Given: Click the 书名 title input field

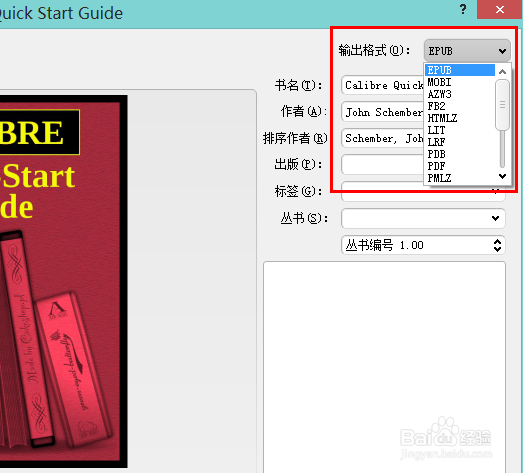Looking at the screenshot, I should coord(383,85).
